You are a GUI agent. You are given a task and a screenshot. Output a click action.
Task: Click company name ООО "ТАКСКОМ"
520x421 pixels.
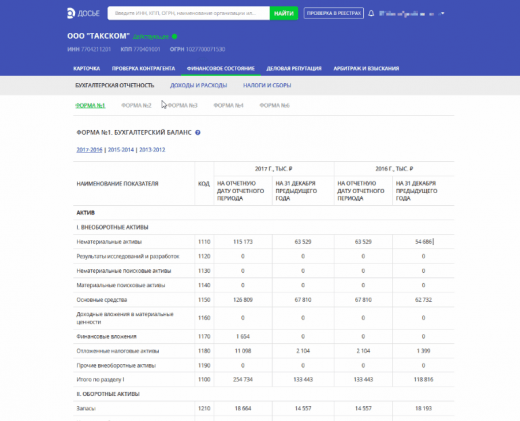pyautogui.click(x=98, y=36)
